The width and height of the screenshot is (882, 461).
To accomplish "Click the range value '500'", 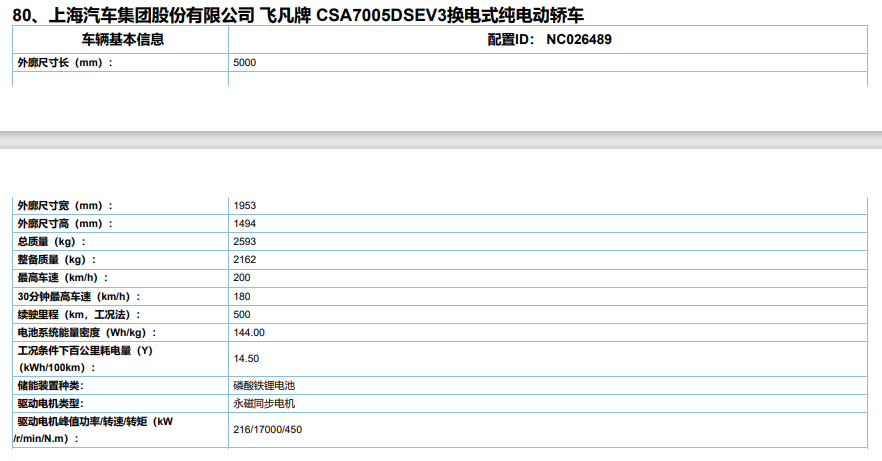I will 242,314.
